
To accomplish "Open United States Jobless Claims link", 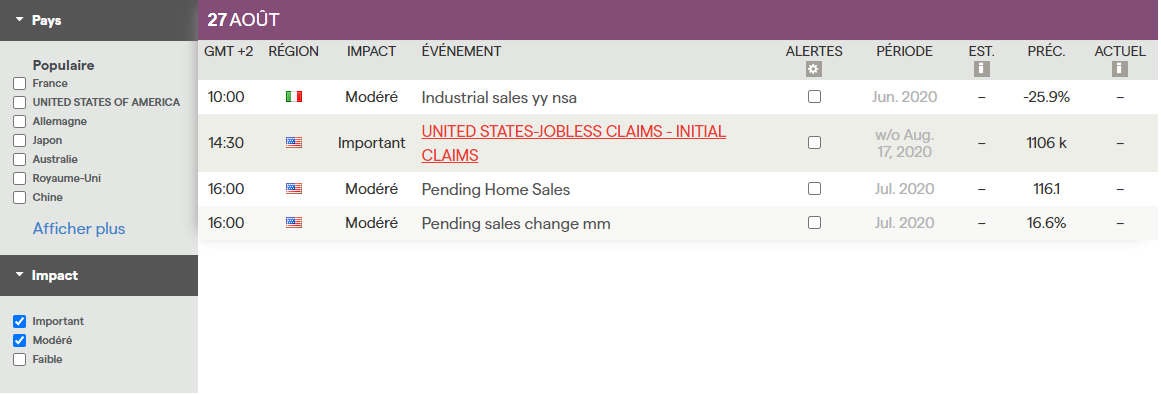I will coord(574,143).
